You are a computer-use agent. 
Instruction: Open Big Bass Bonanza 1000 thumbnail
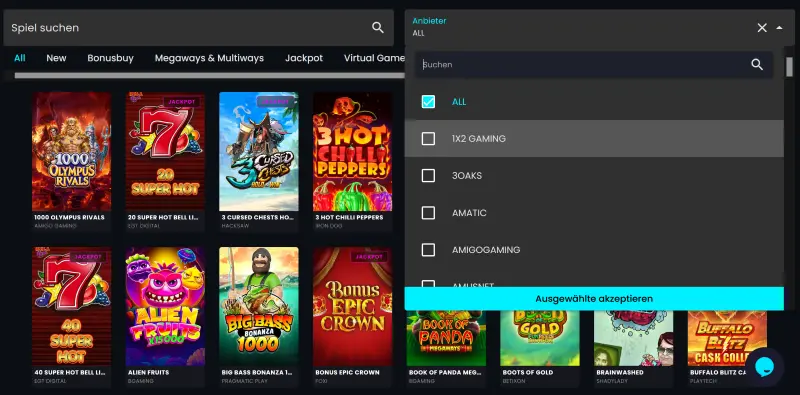click(259, 307)
